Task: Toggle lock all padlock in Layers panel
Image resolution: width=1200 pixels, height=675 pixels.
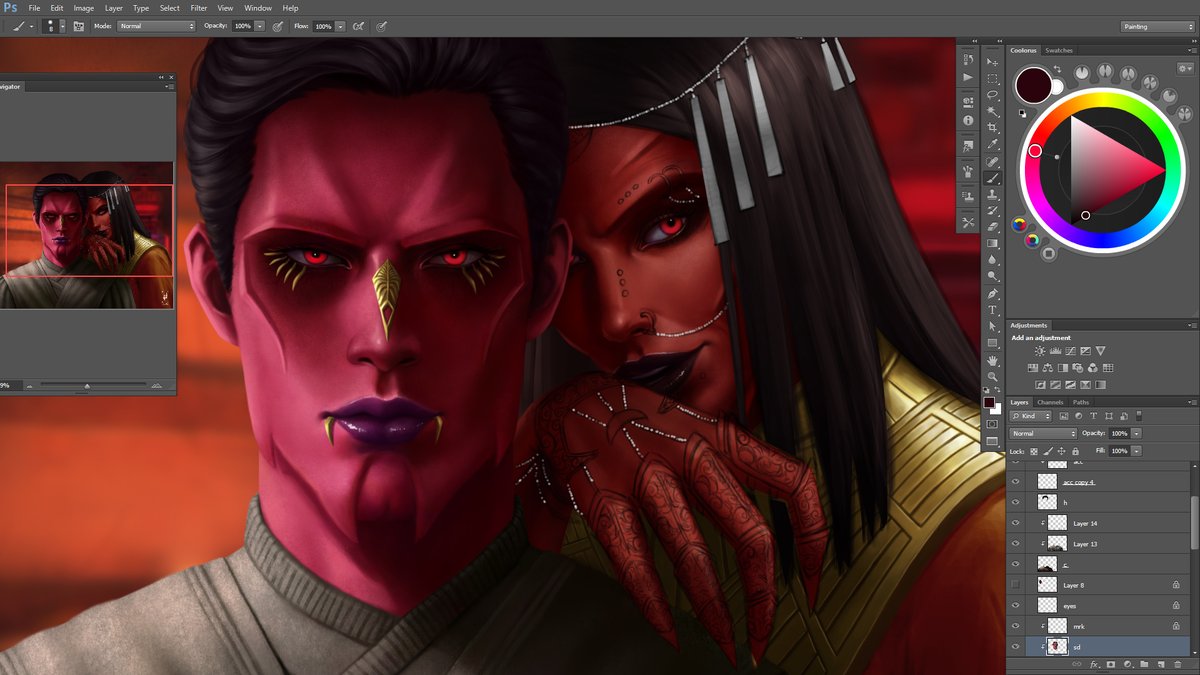Action: (1075, 451)
